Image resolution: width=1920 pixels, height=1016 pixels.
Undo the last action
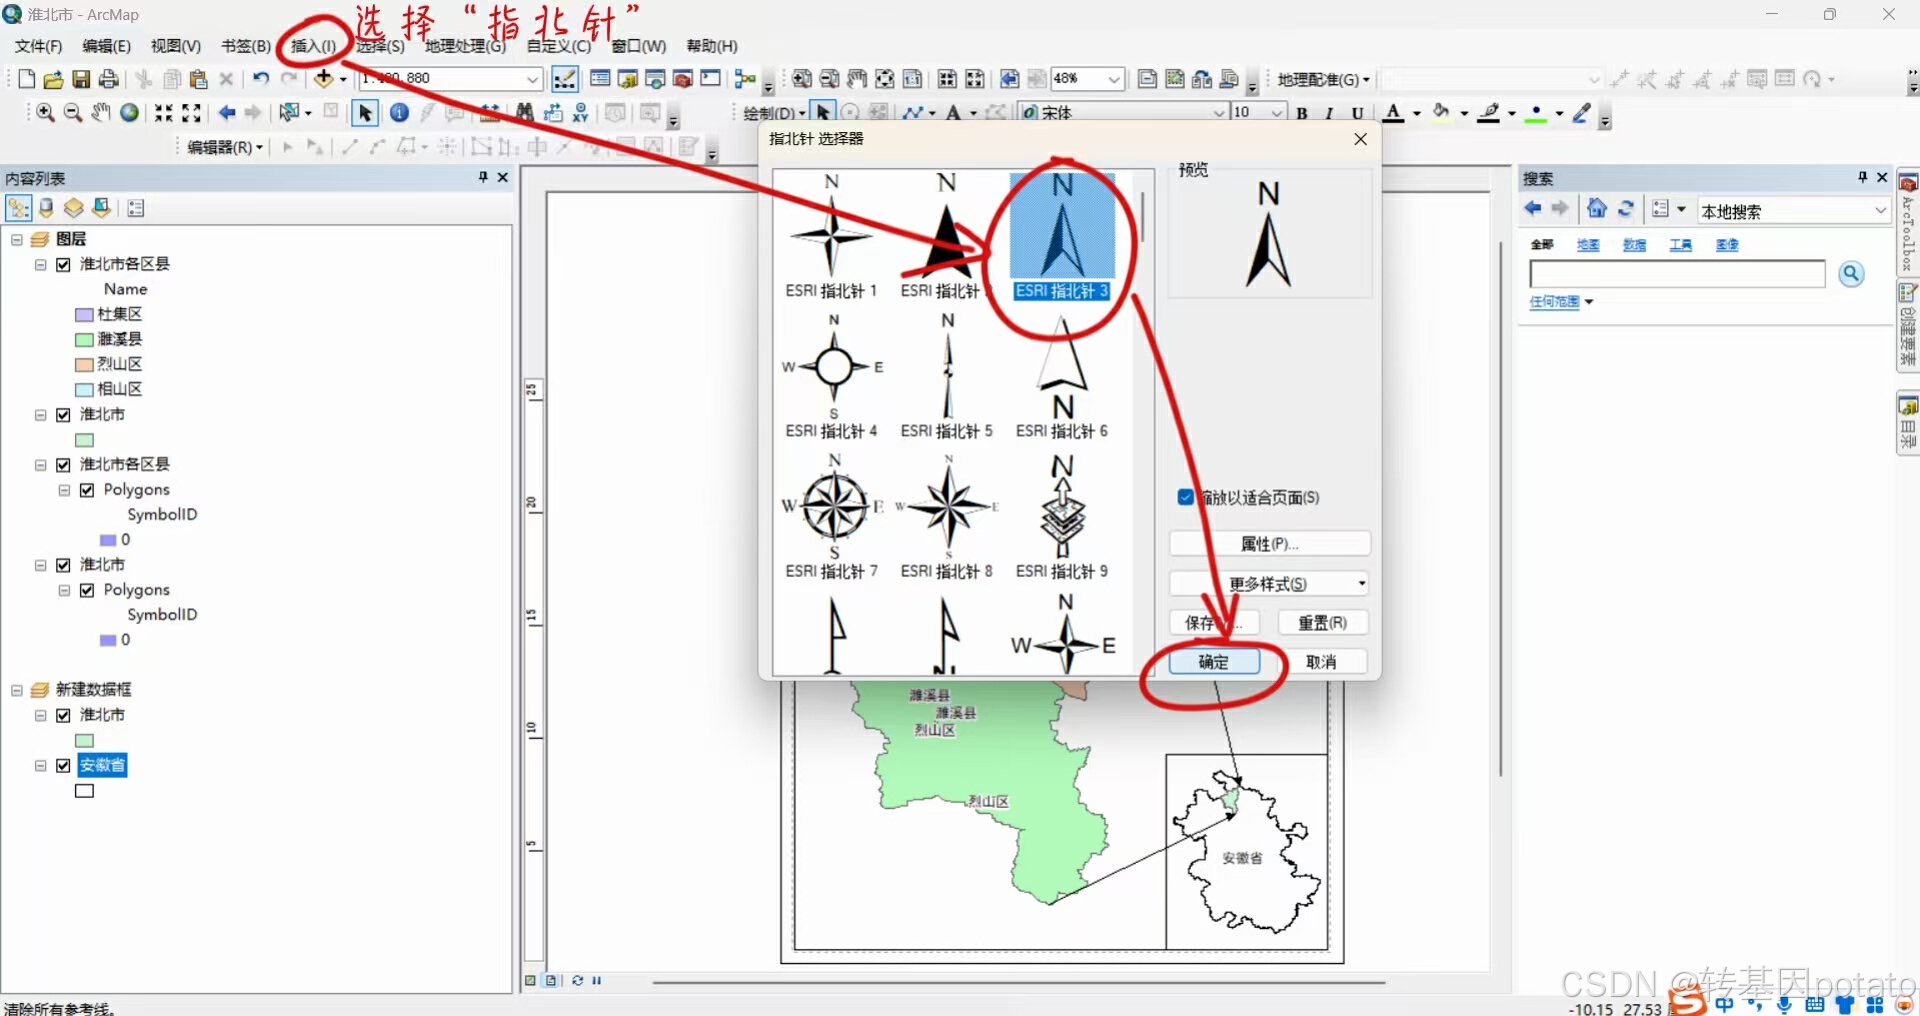tap(261, 78)
